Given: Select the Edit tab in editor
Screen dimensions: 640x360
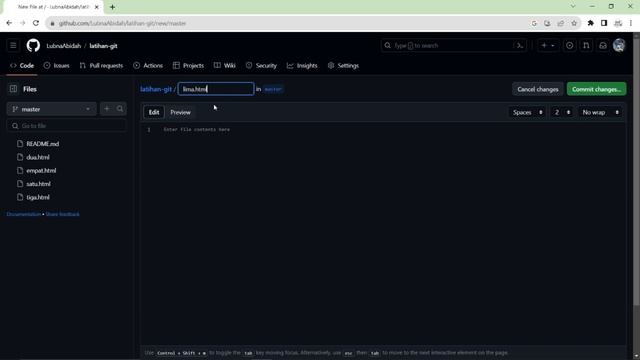Looking at the screenshot, I should [154, 112].
